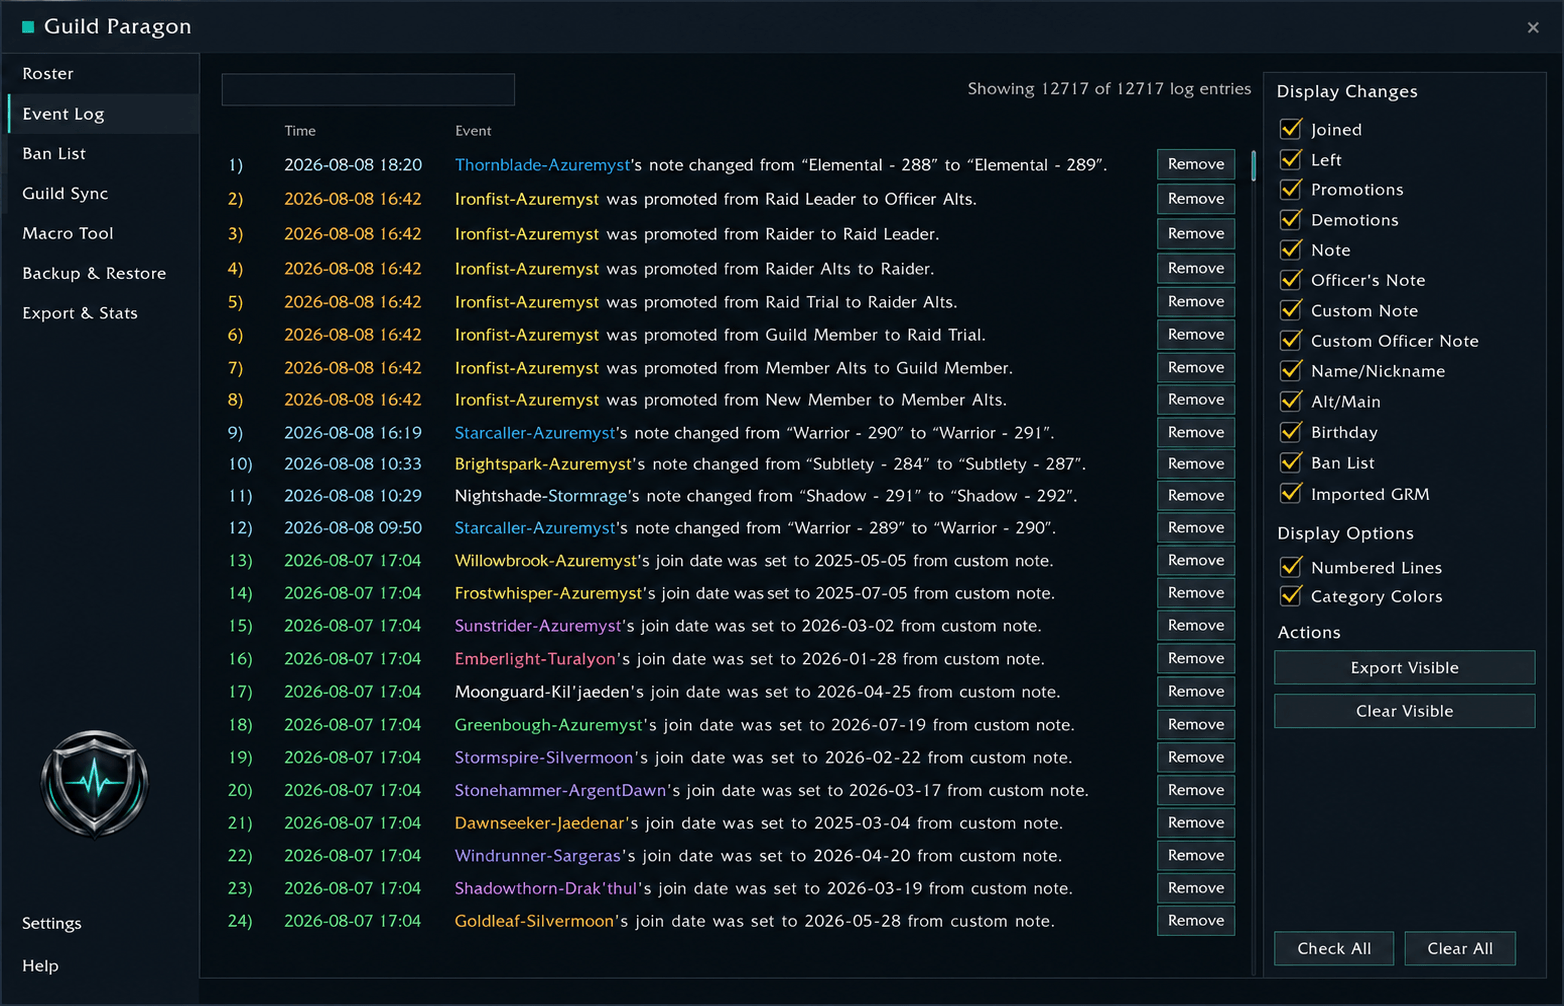Image resolution: width=1564 pixels, height=1006 pixels.
Task: Click Clear Visible button
Action: [1404, 711]
